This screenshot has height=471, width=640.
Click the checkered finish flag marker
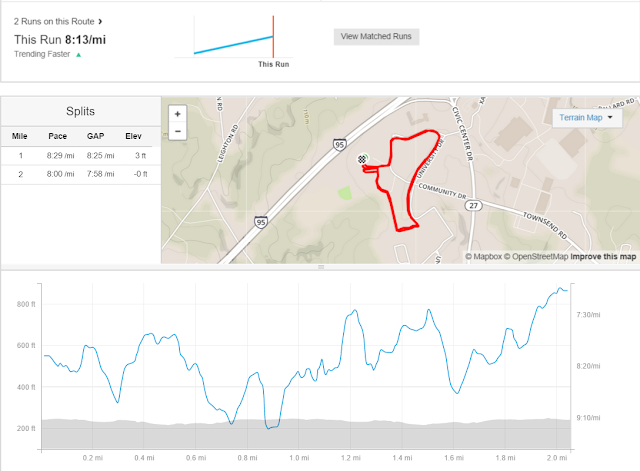coord(362,158)
